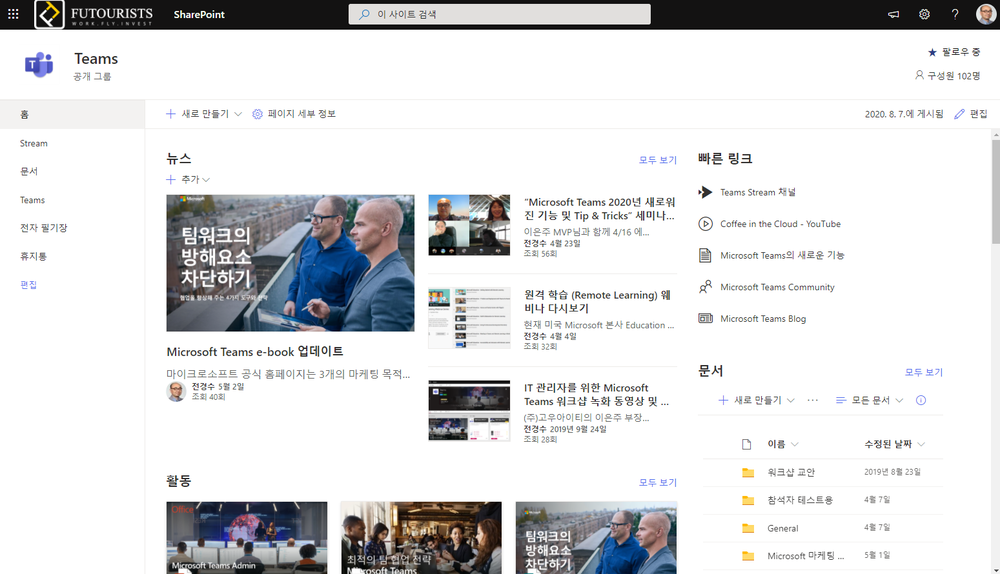Open the app launcher waffle icon
1000x574 pixels.
[x=13, y=14]
